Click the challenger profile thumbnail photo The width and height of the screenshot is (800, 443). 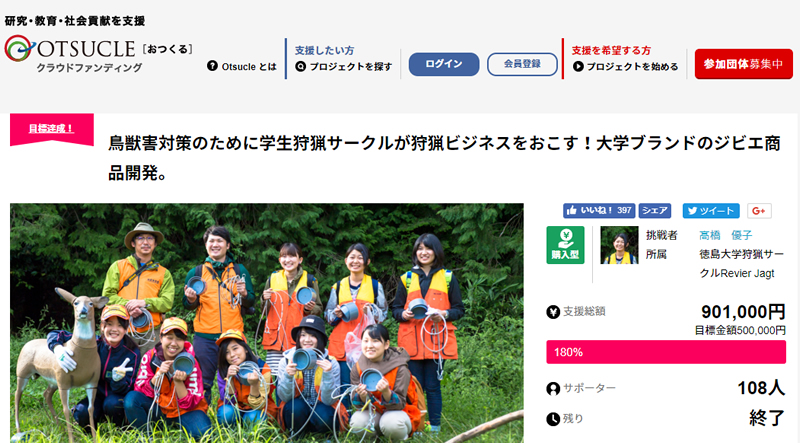click(x=619, y=245)
